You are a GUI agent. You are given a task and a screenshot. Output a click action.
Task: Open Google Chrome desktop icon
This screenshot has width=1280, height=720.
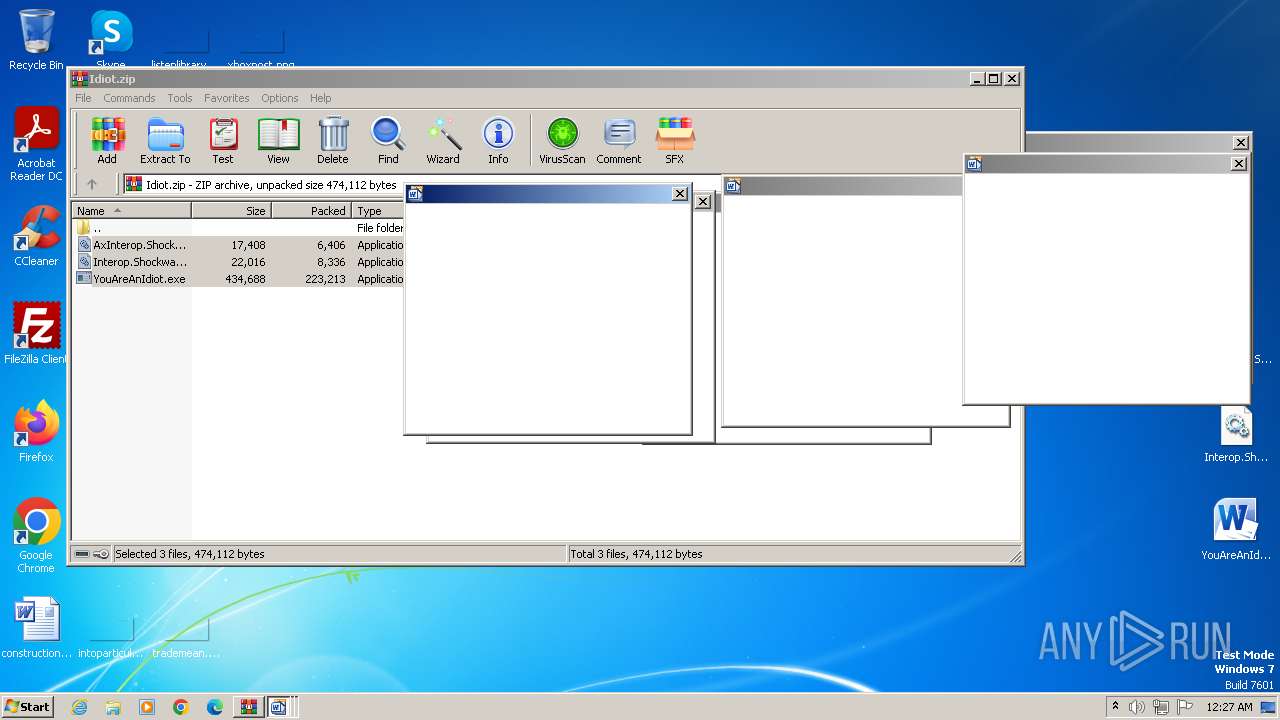click(x=36, y=536)
